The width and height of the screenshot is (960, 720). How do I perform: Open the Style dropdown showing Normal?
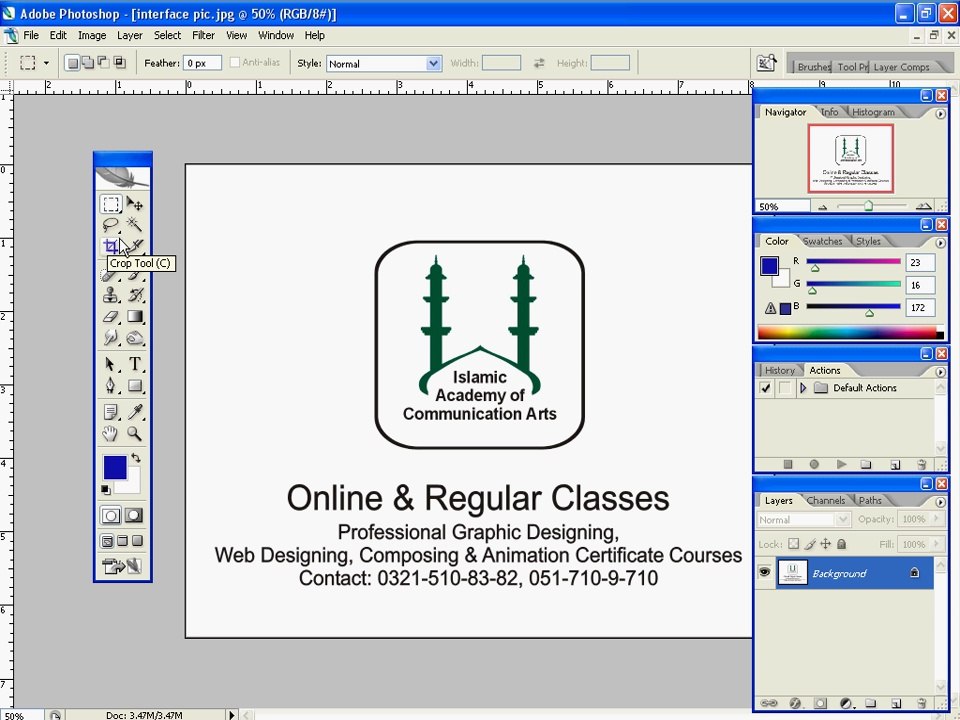384,63
